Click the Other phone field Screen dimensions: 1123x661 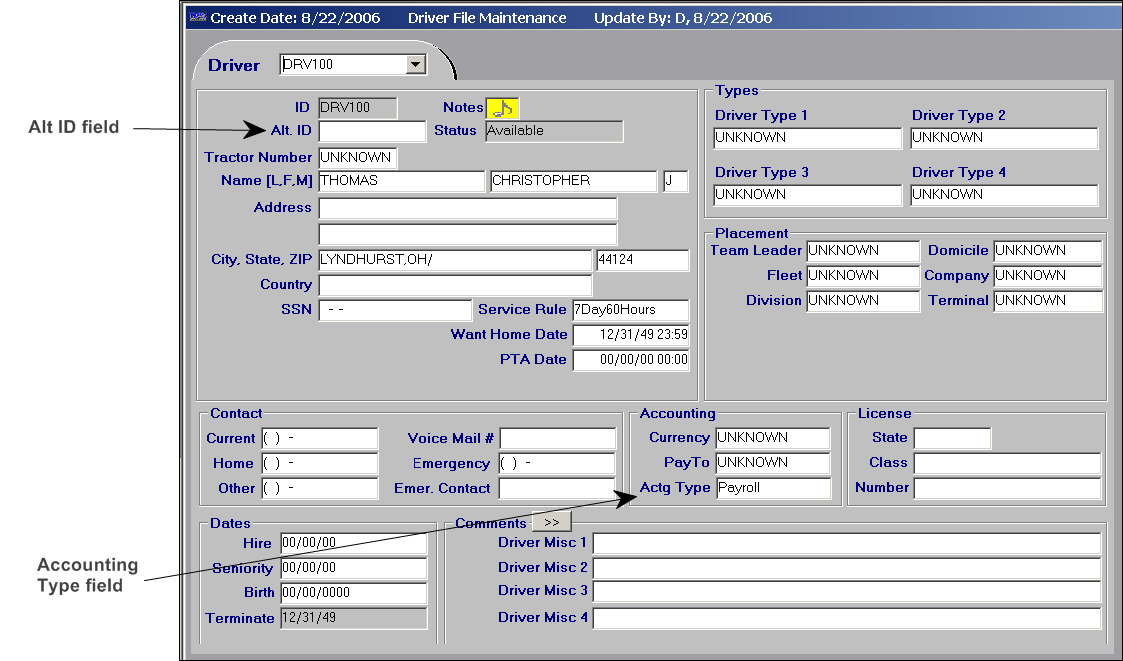tap(319, 488)
